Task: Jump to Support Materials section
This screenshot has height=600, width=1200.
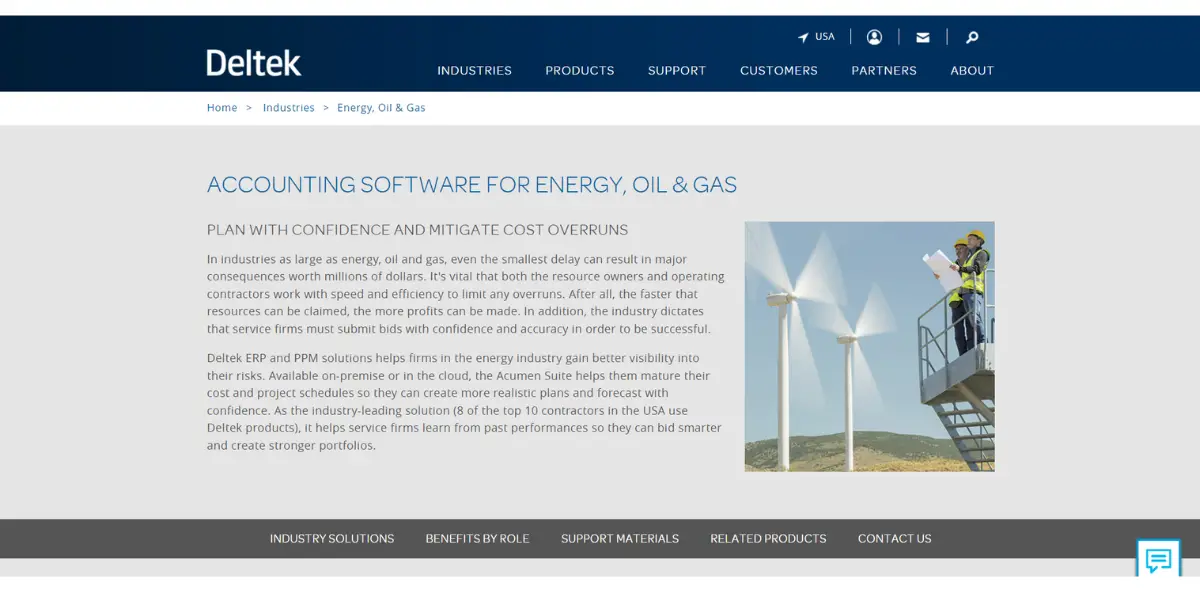Action: (620, 539)
